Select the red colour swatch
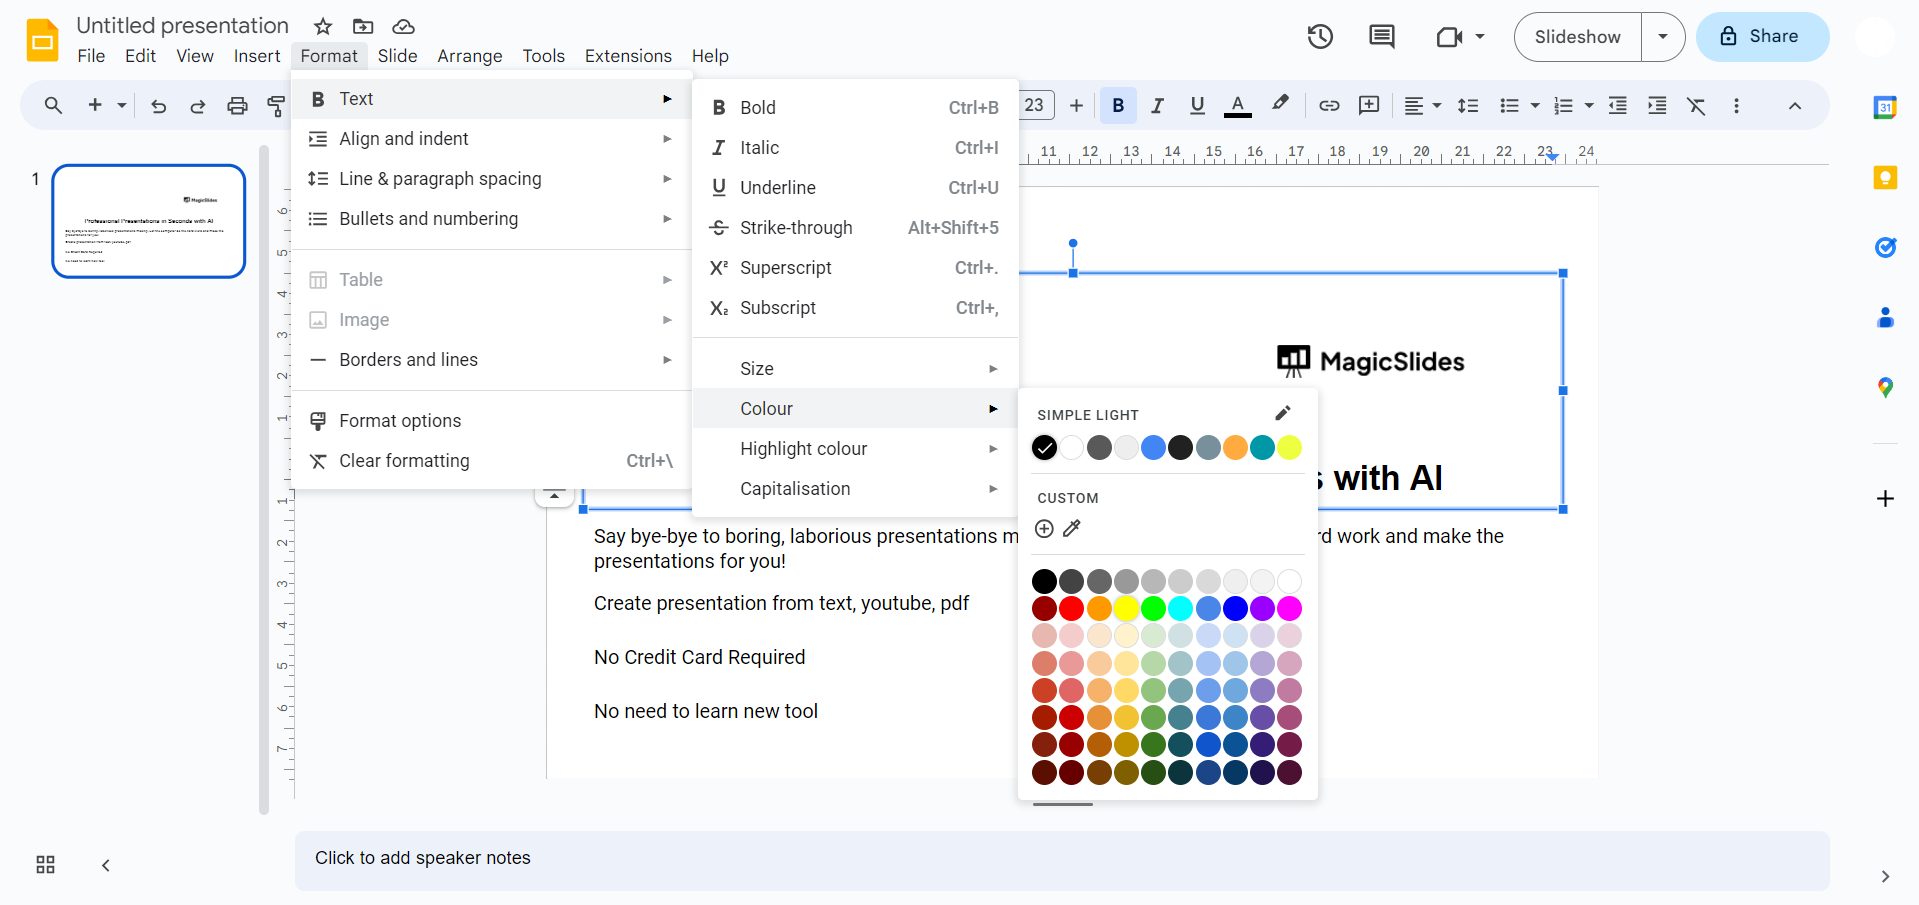Image resolution: width=1919 pixels, height=905 pixels. (x=1072, y=608)
